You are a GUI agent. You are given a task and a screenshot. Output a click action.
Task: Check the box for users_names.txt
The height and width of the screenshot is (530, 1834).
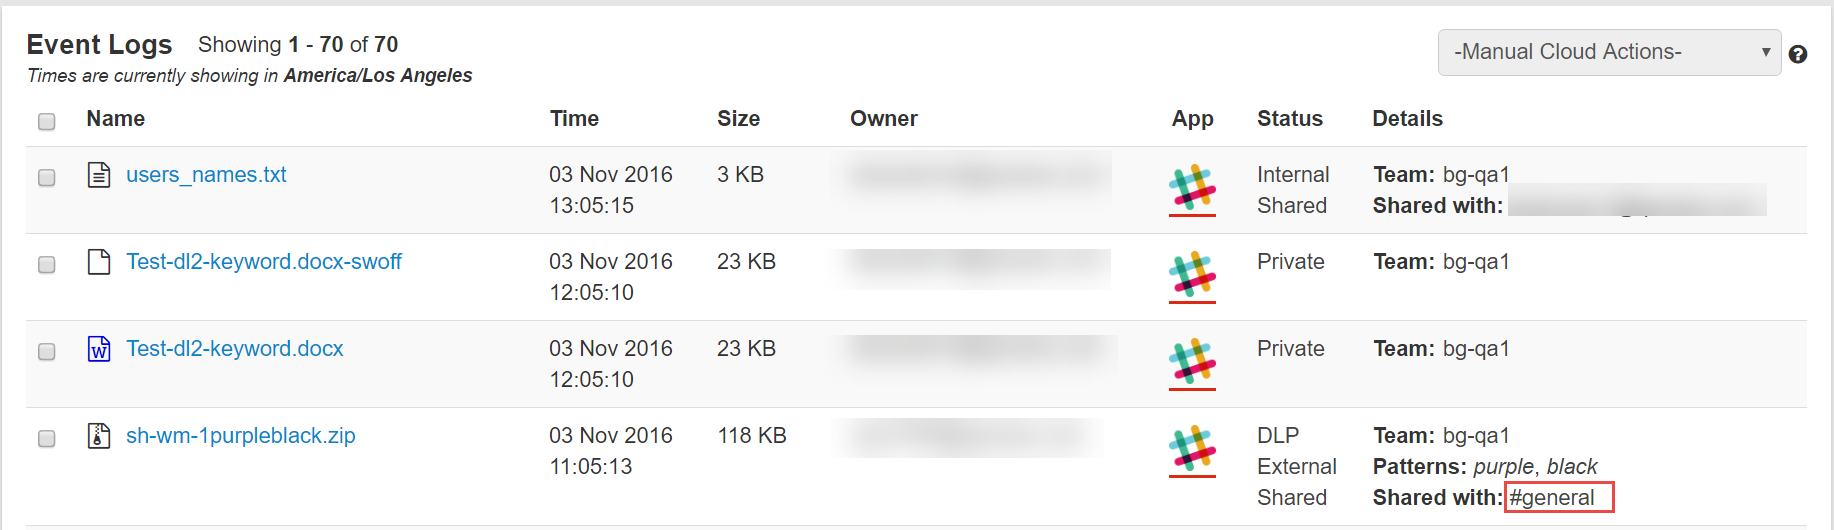pos(46,177)
